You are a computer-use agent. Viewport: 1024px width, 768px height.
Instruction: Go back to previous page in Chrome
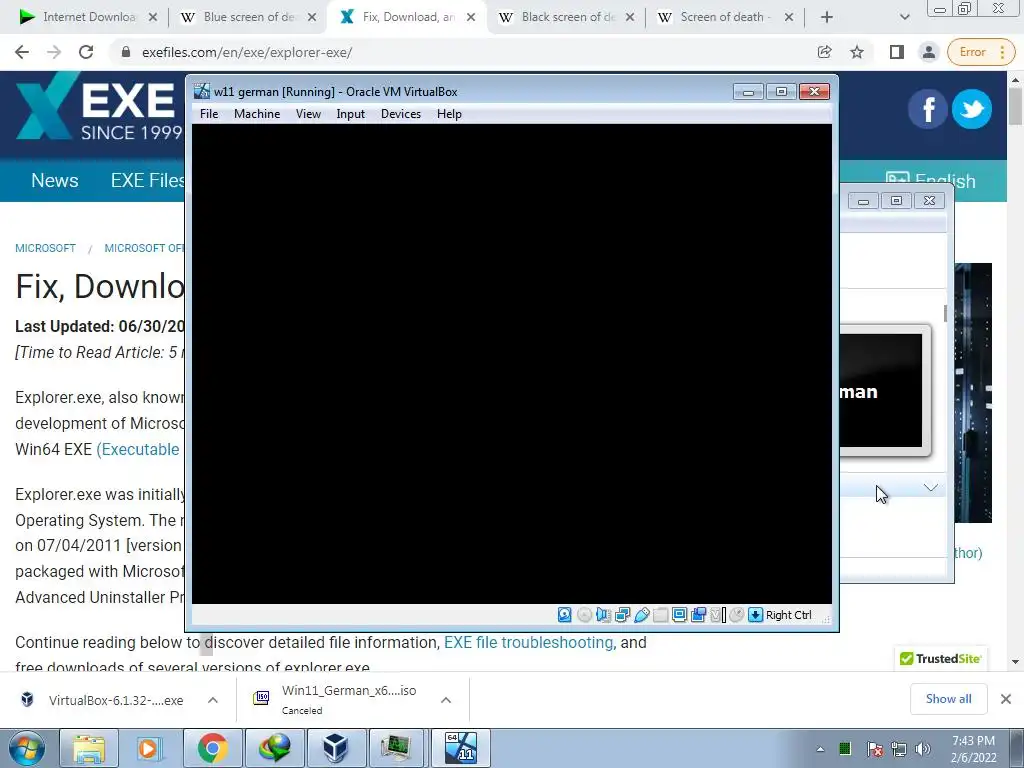tap(22, 52)
